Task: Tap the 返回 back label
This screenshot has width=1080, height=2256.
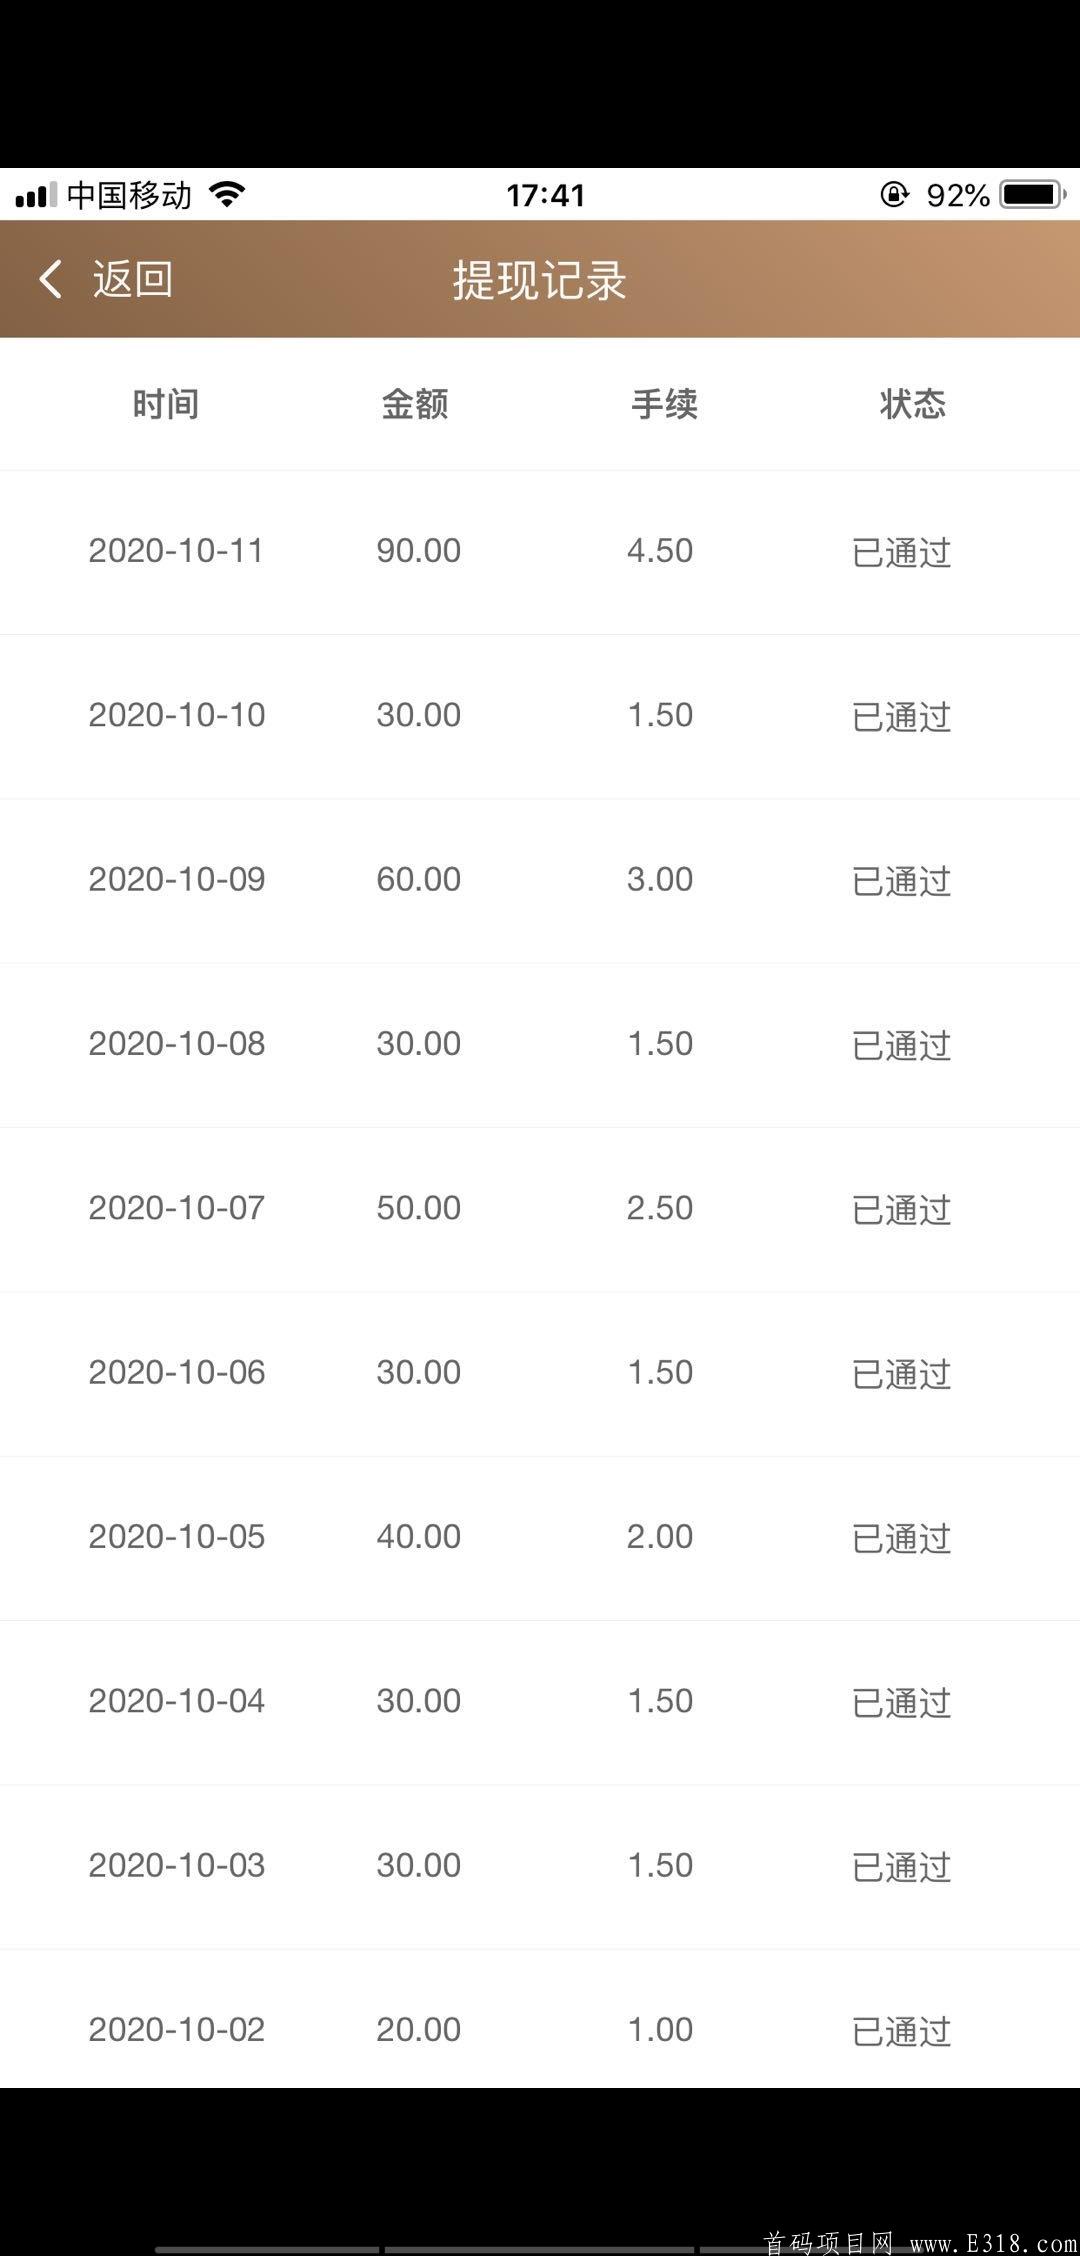Action: pos(133,279)
